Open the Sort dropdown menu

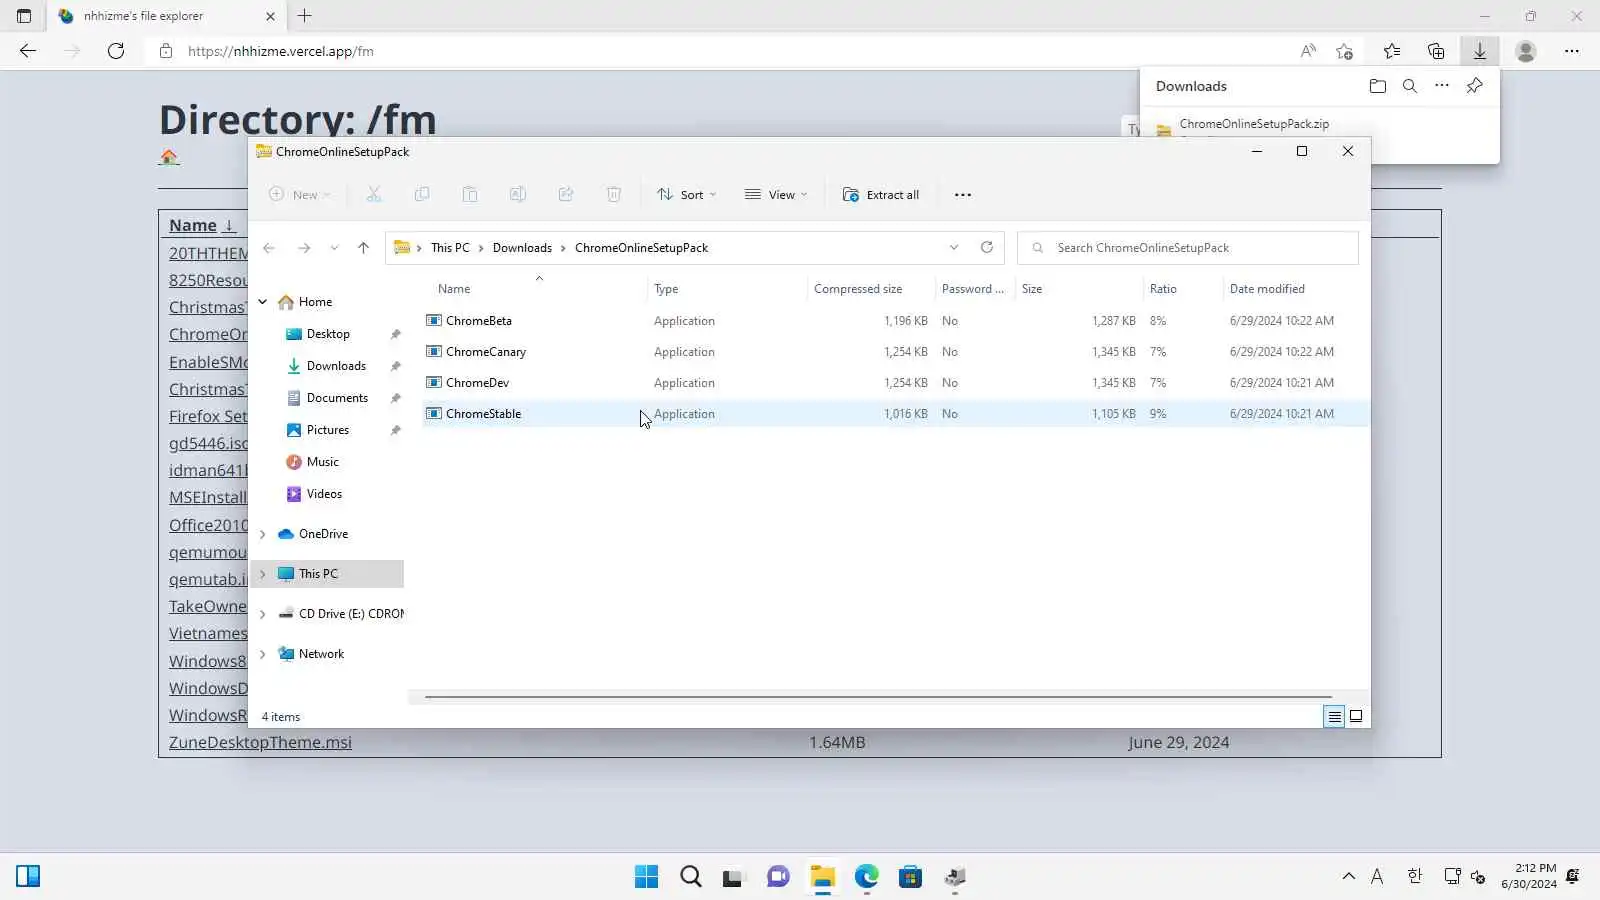tap(687, 195)
